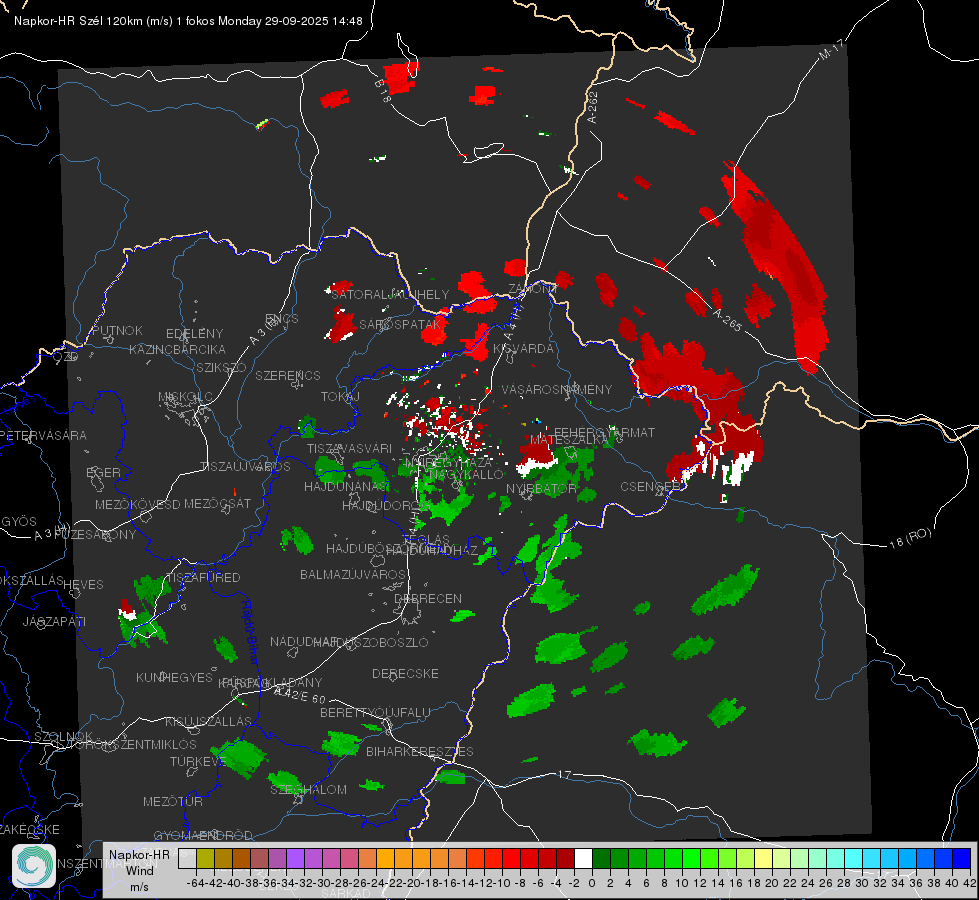Image resolution: width=979 pixels, height=900 pixels.
Task: Click the KISVÁRDA town label
Action: (x=523, y=349)
